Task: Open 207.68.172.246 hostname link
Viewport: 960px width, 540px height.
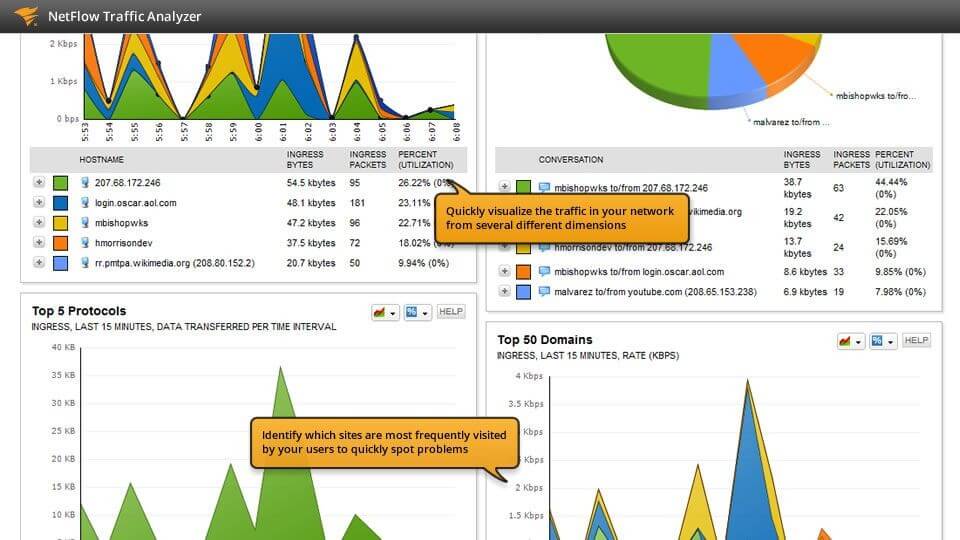Action: pos(127,182)
